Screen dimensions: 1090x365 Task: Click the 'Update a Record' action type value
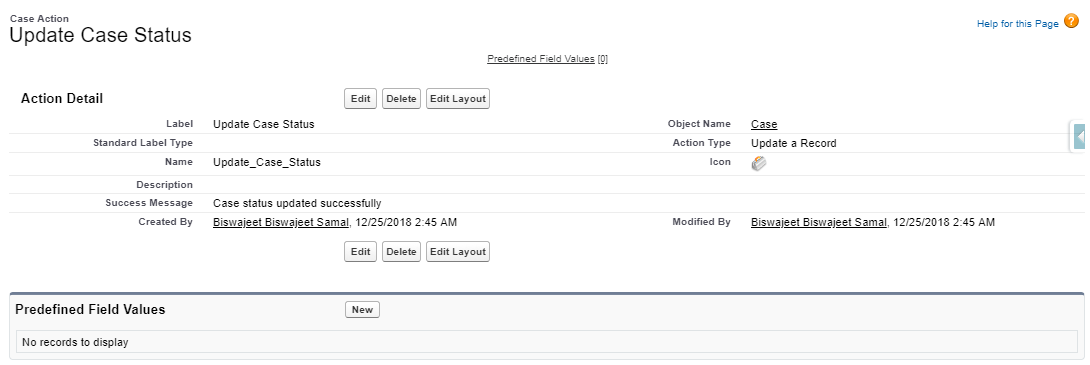coord(794,143)
